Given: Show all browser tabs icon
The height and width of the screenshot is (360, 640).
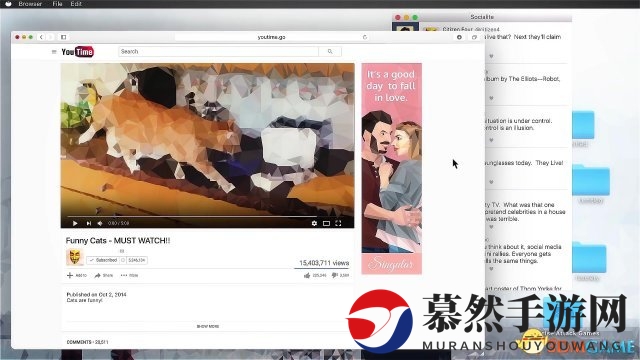Looking at the screenshot, I should pyautogui.click(x=474, y=37).
